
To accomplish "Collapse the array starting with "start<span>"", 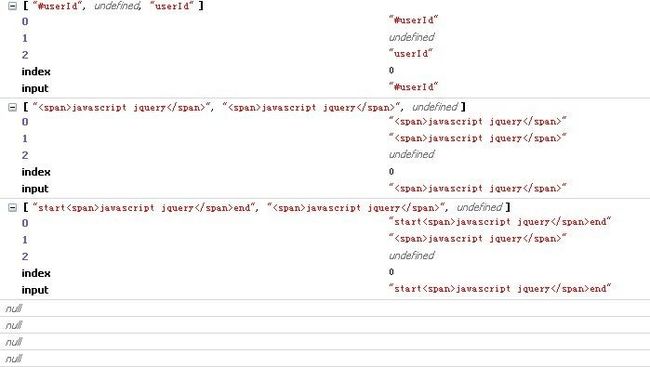I will 12,207.
